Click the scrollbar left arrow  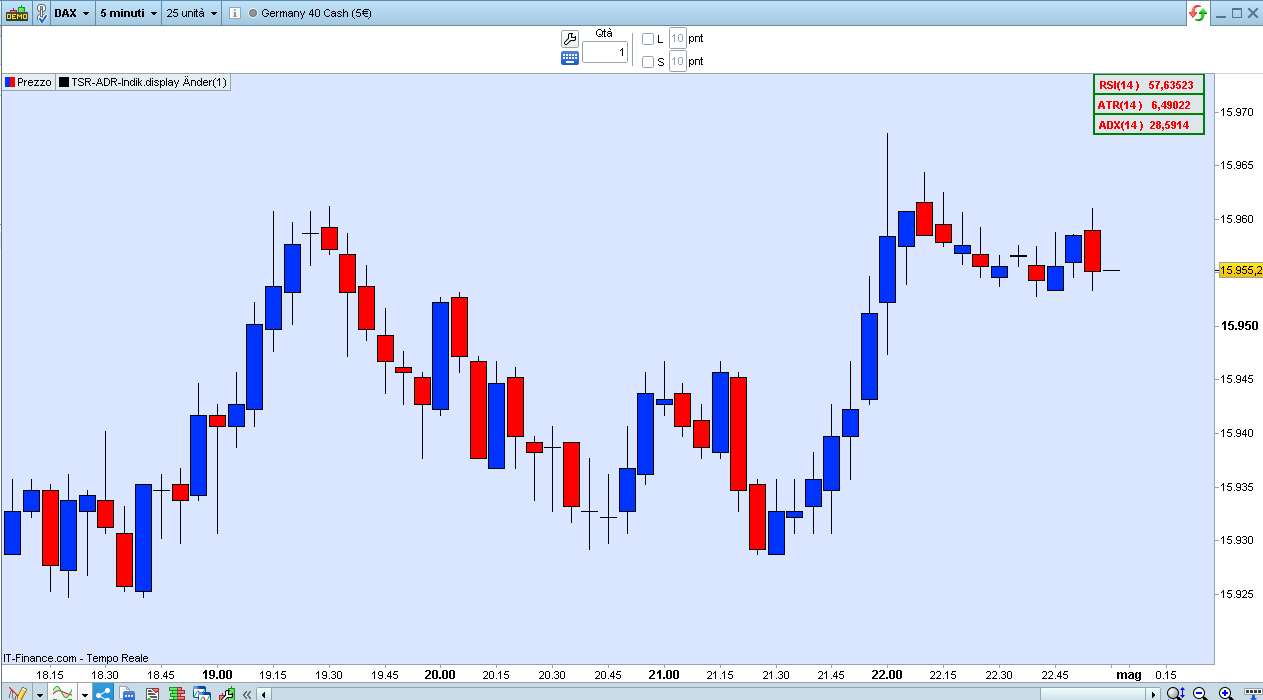[265, 694]
